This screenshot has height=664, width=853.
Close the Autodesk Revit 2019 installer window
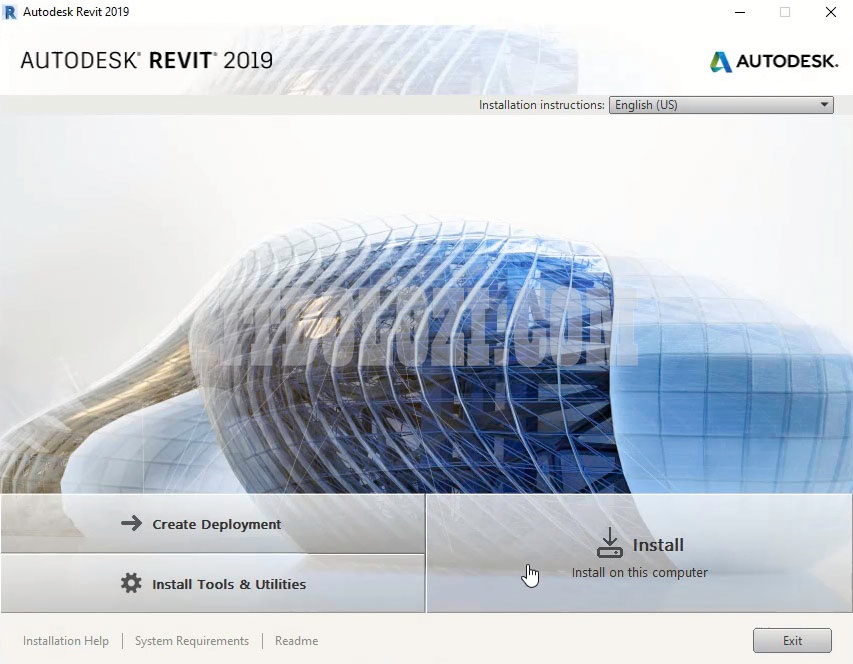pos(831,12)
